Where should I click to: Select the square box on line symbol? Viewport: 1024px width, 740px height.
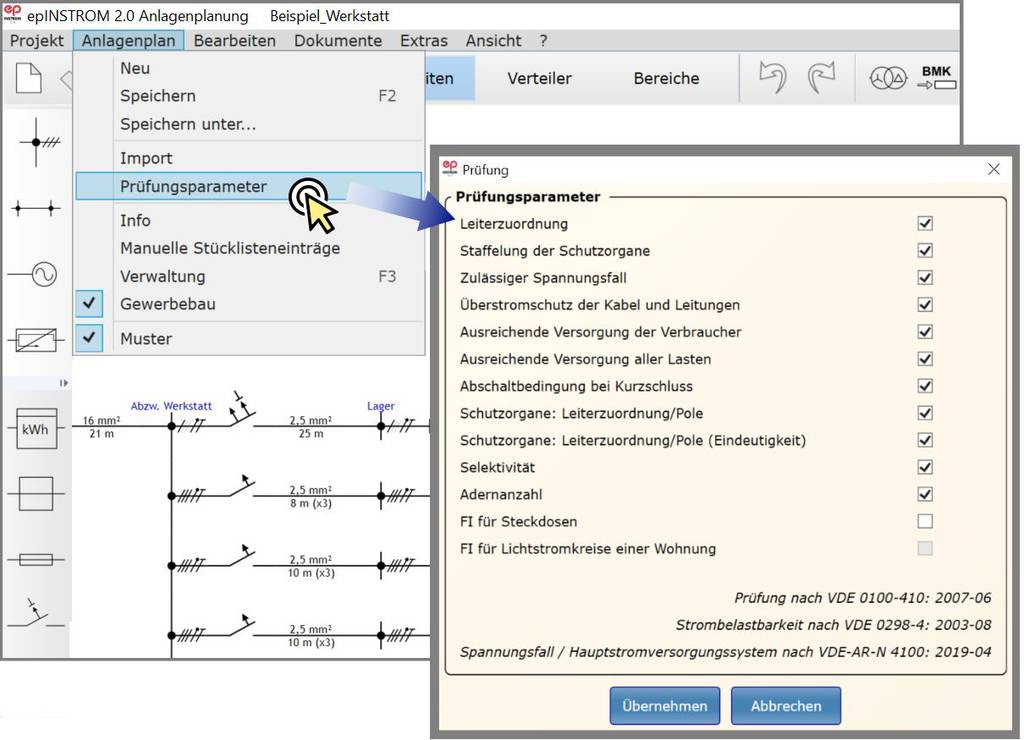coord(36,493)
